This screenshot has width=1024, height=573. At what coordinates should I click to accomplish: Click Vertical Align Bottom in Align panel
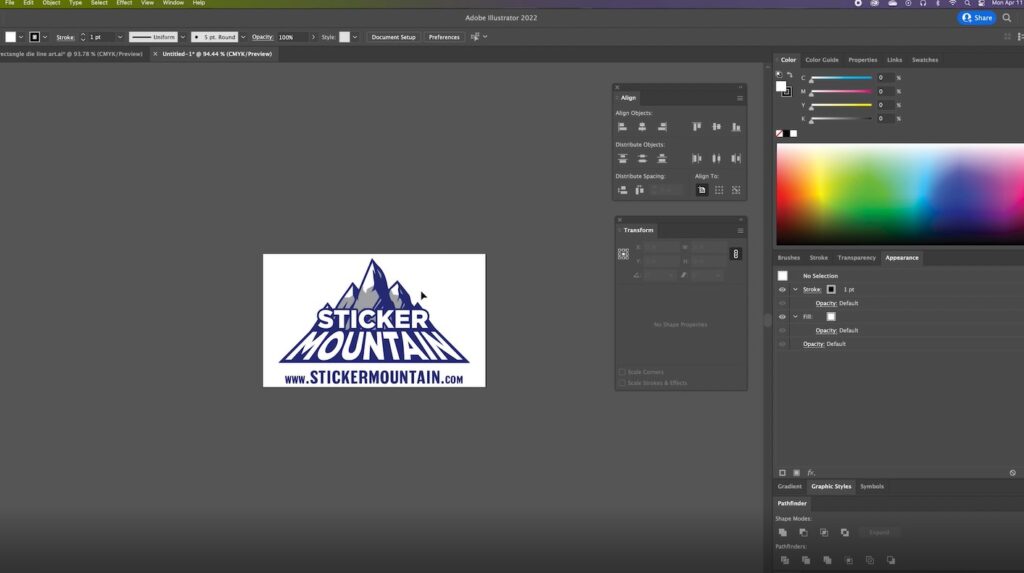tap(736, 127)
